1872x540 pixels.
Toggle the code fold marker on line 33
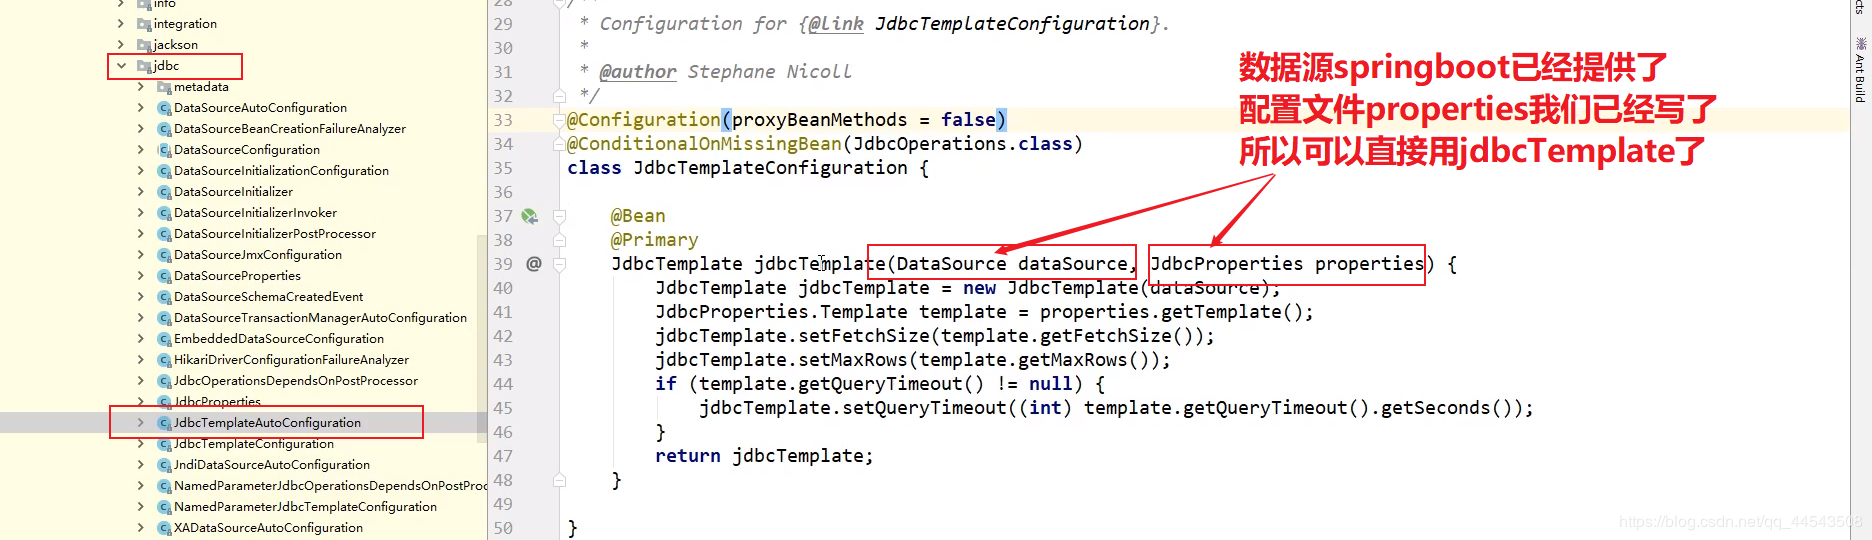(559, 120)
